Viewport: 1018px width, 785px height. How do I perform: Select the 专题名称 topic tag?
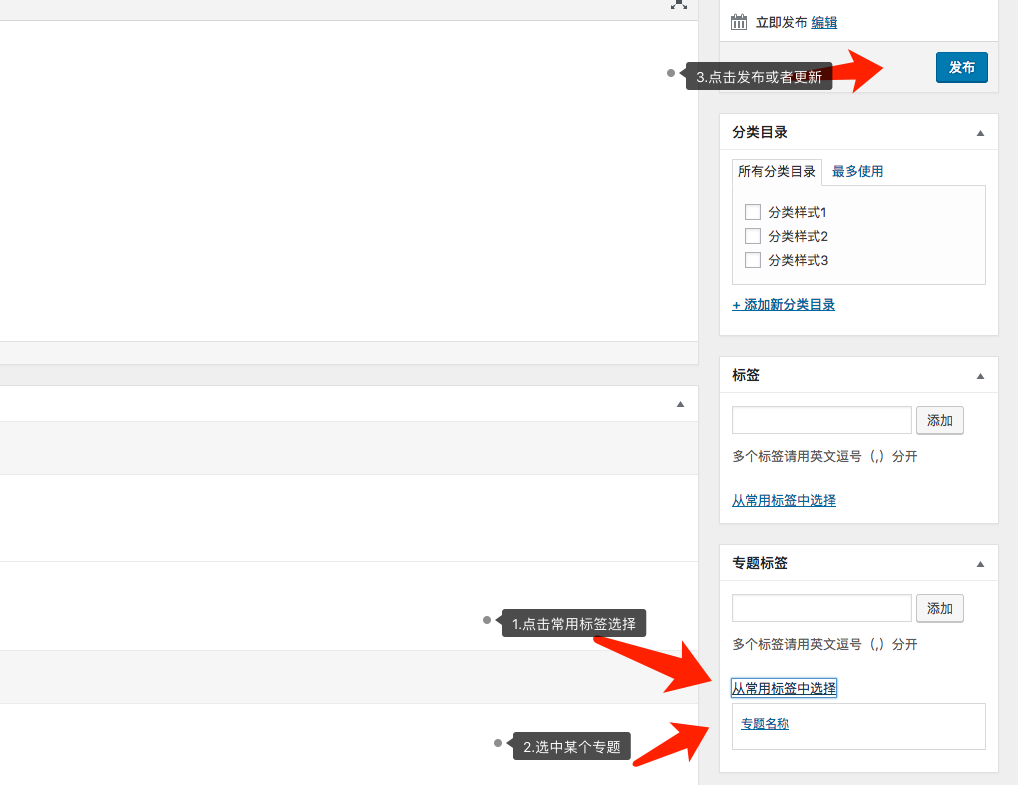(765, 723)
